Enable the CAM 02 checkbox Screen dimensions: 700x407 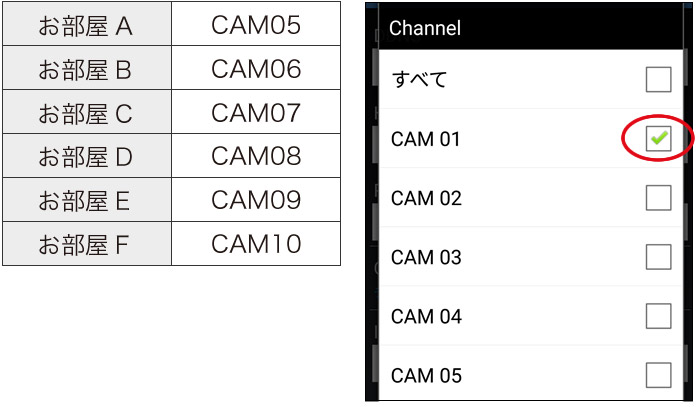pyautogui.click(x=658, y=198)
